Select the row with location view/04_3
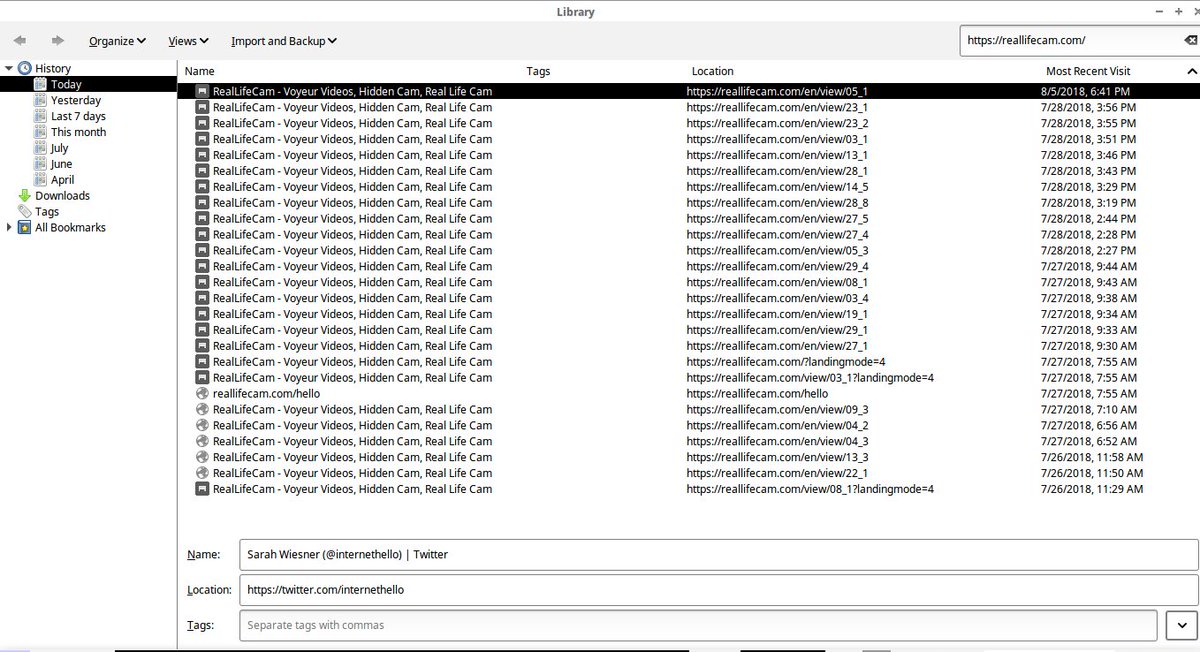The width and height of the screenshot is (1200, 652). point(688,441)
